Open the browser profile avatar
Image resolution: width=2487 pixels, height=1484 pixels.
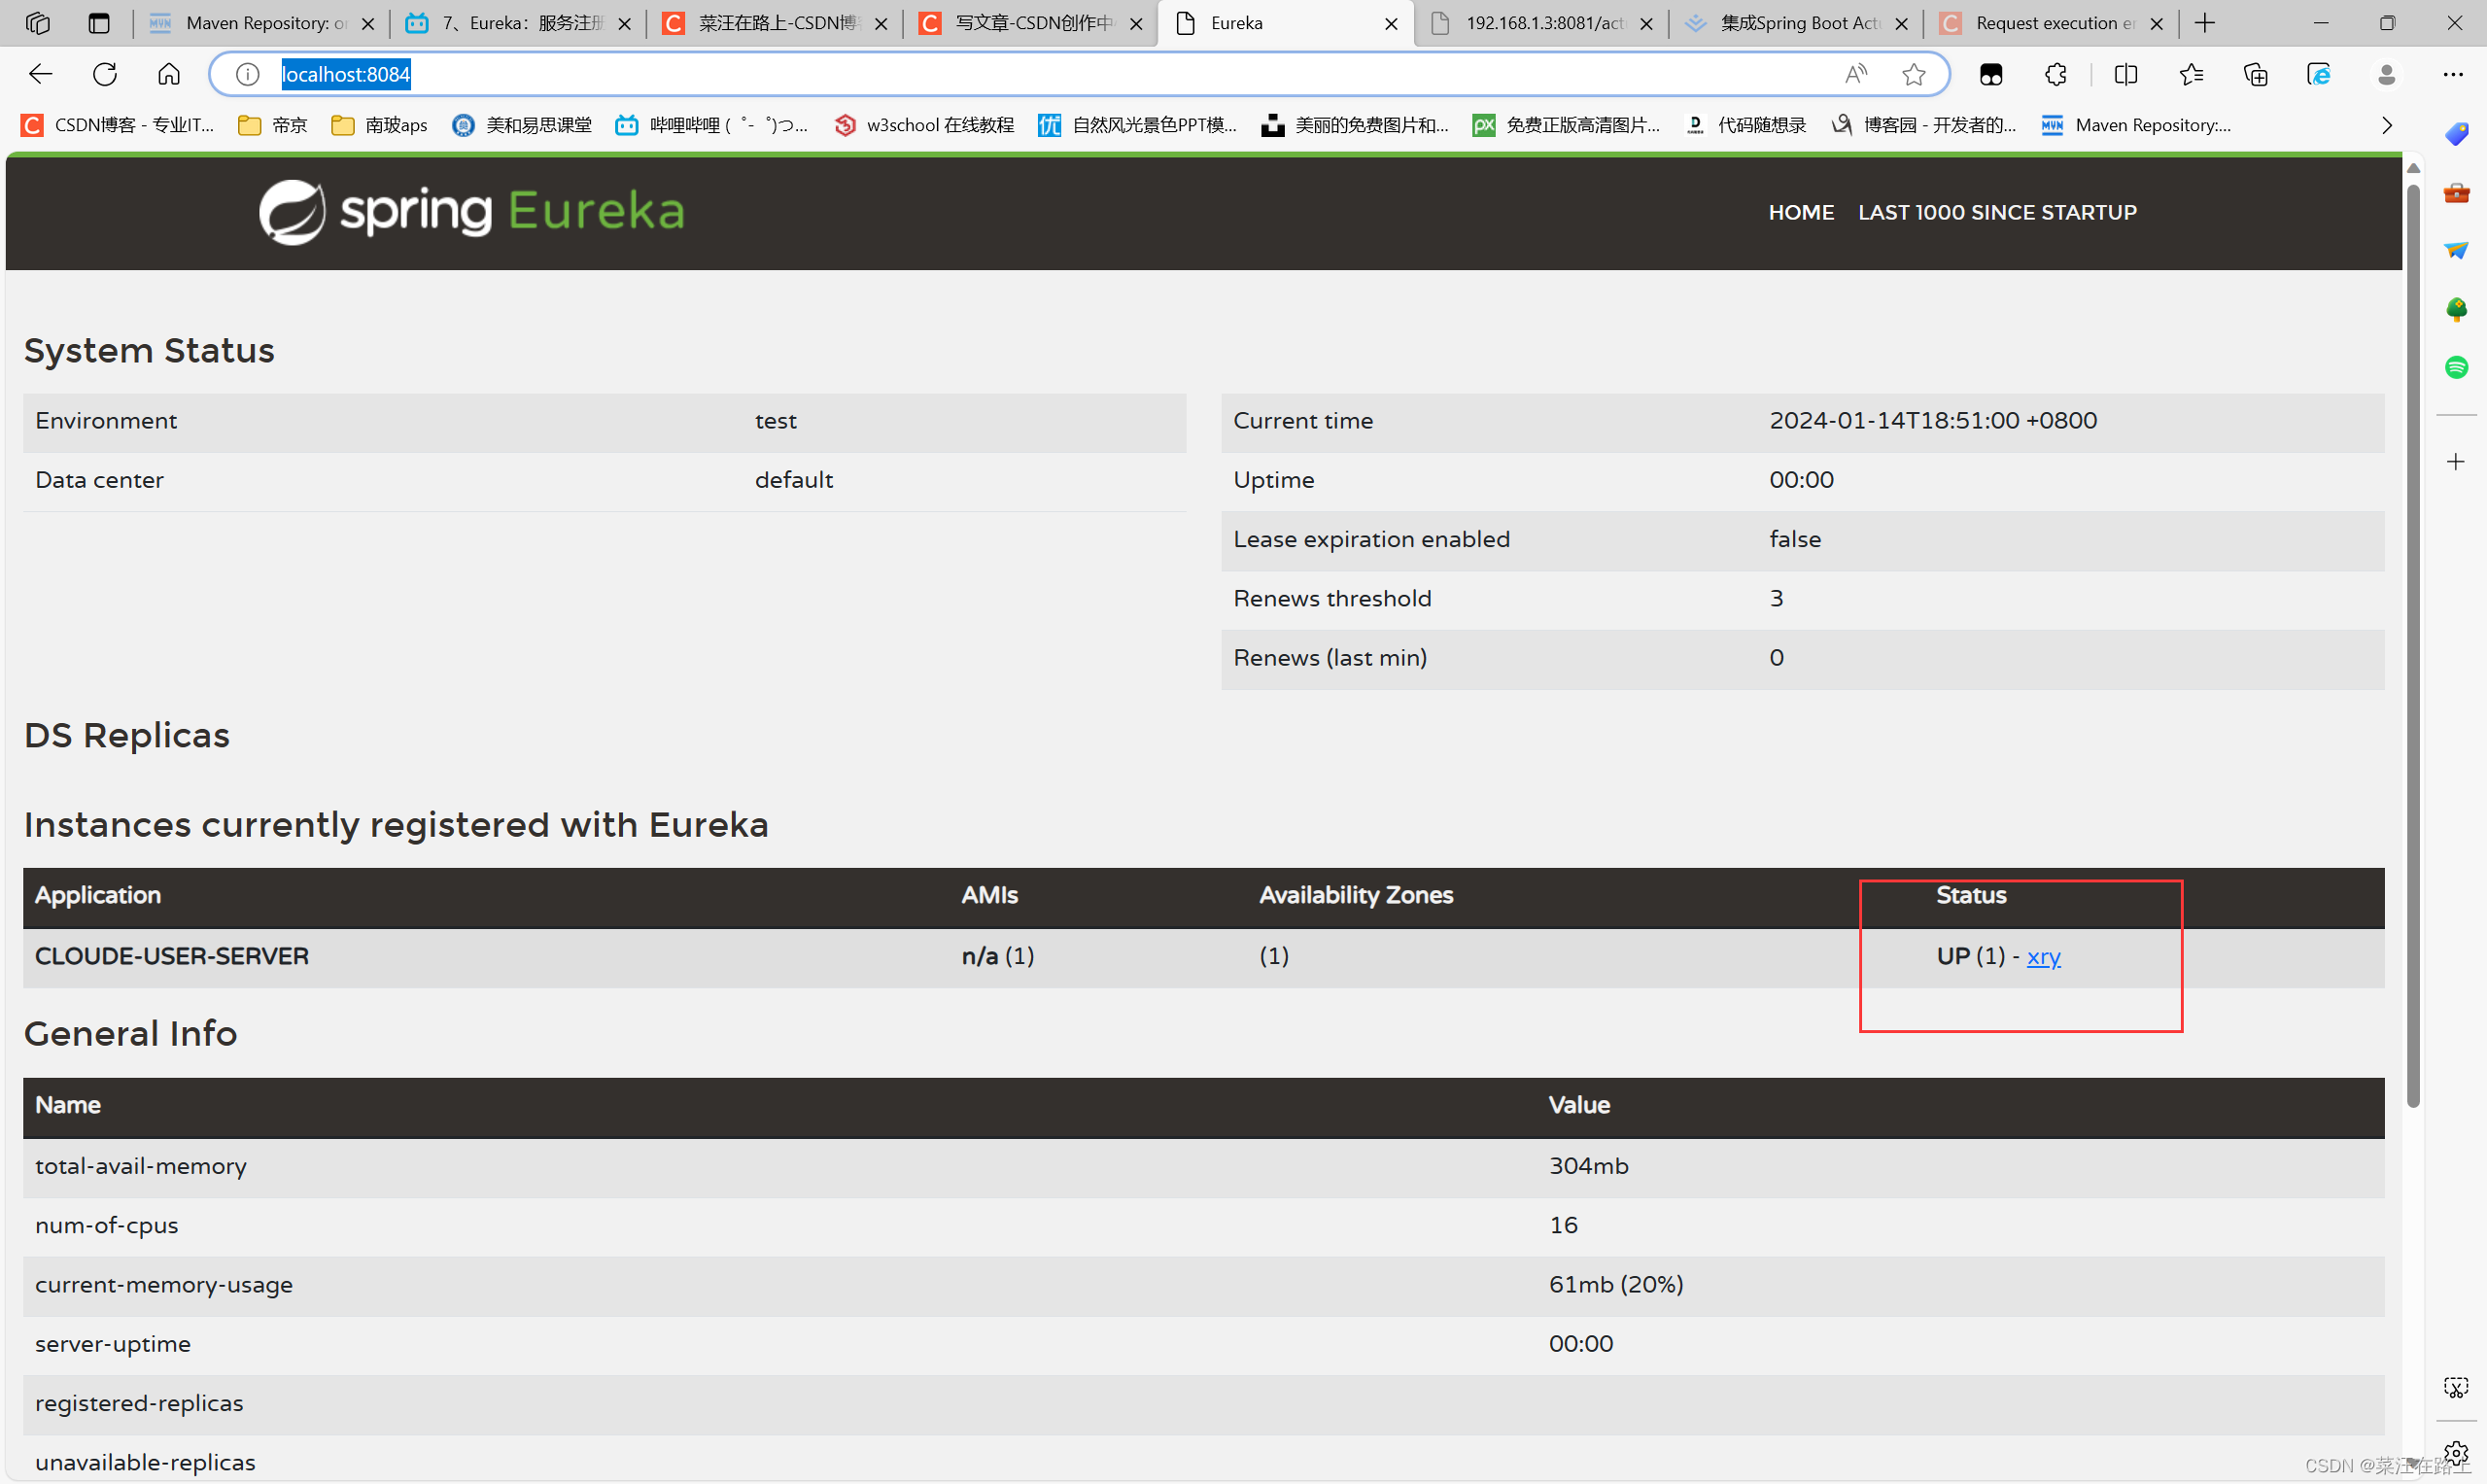[2386, 74]
